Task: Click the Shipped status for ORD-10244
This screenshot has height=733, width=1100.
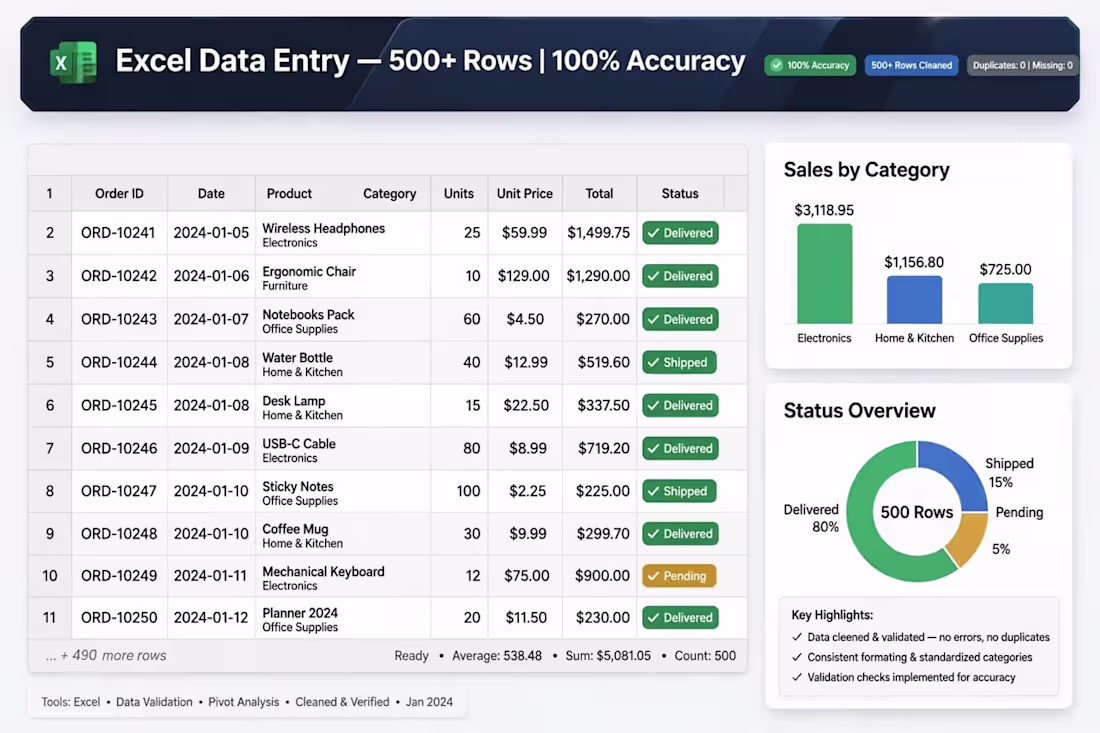Action: click(x=679, y=362)
